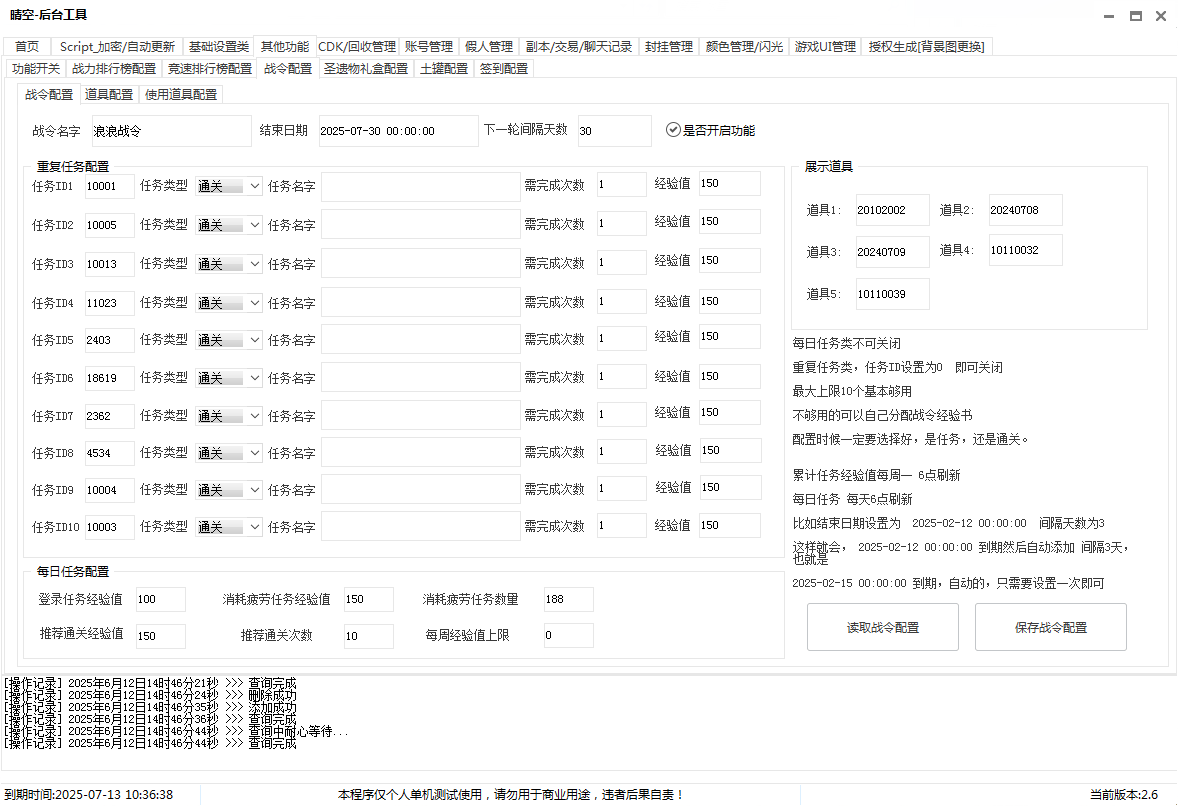Switch to the 道具配置 tab
This screenshot has width=1178, height=806.
click(x=109, y=95)
